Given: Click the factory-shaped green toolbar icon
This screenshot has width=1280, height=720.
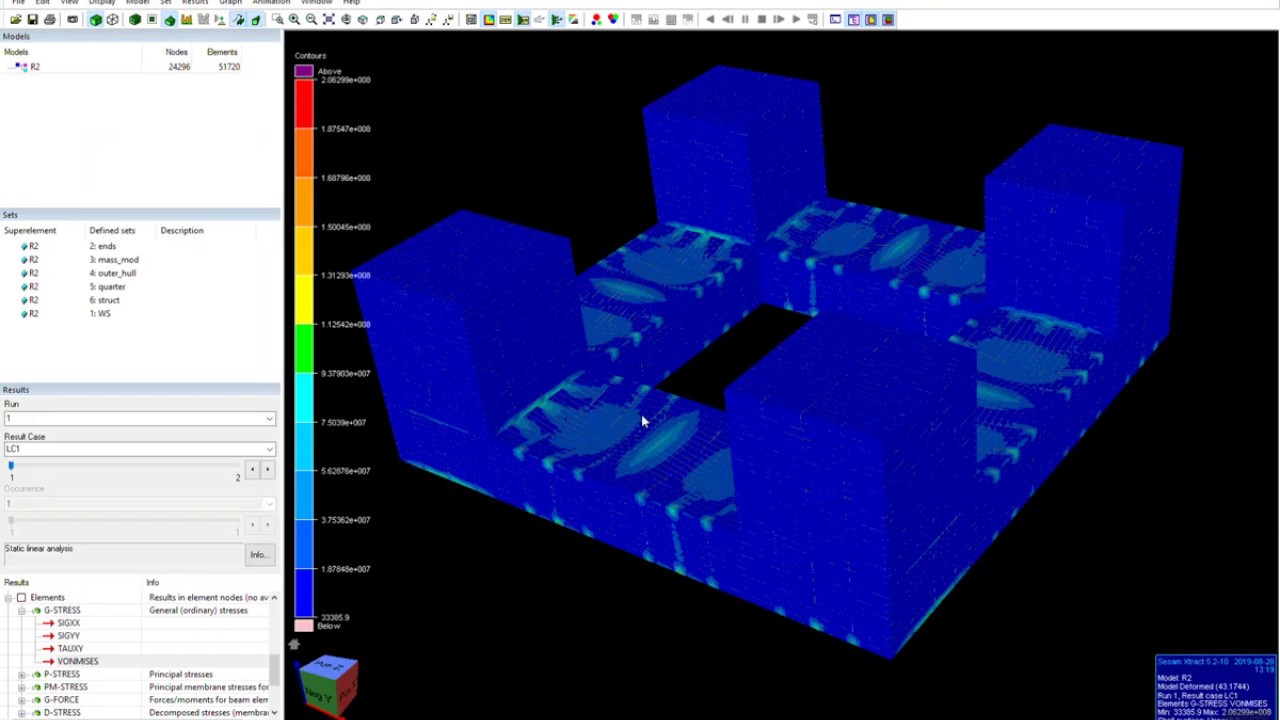Looking at the screenshot, I should click(x=187, y=19).
